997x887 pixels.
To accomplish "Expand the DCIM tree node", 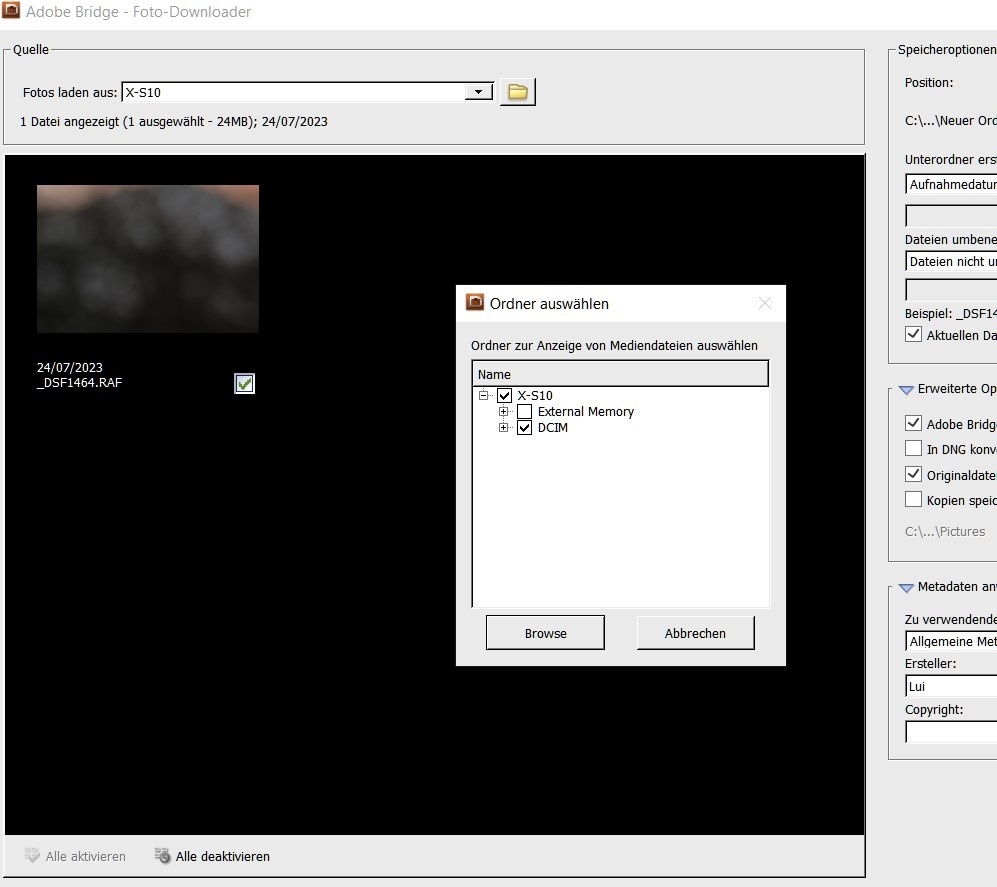I will (x=504, y=428).
